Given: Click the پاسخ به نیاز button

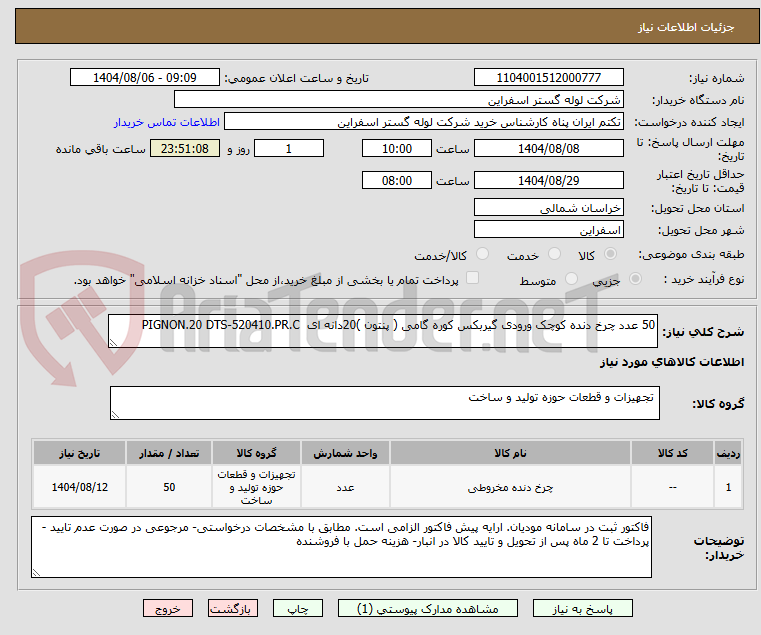Looking at the screenshot, I should click(x=583, y=608).
